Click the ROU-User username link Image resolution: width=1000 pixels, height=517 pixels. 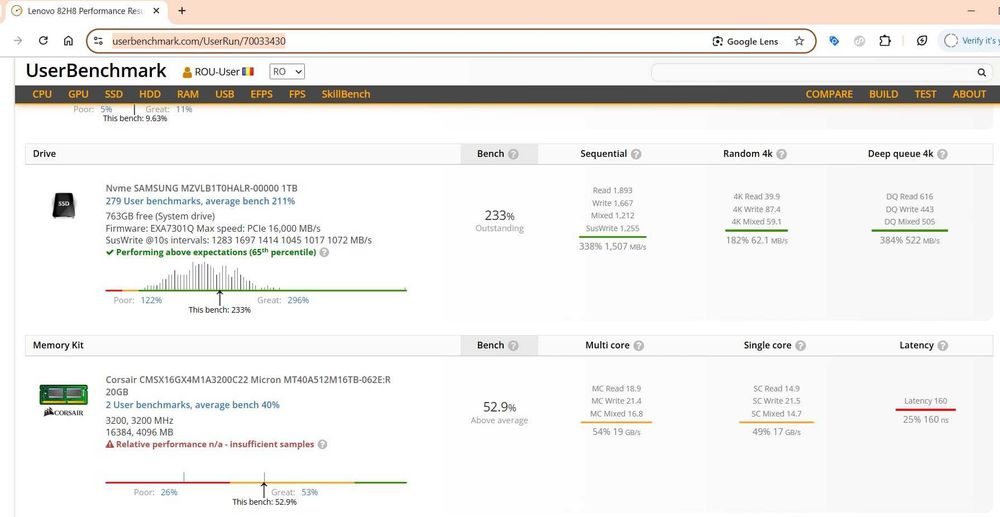[217, 72]
